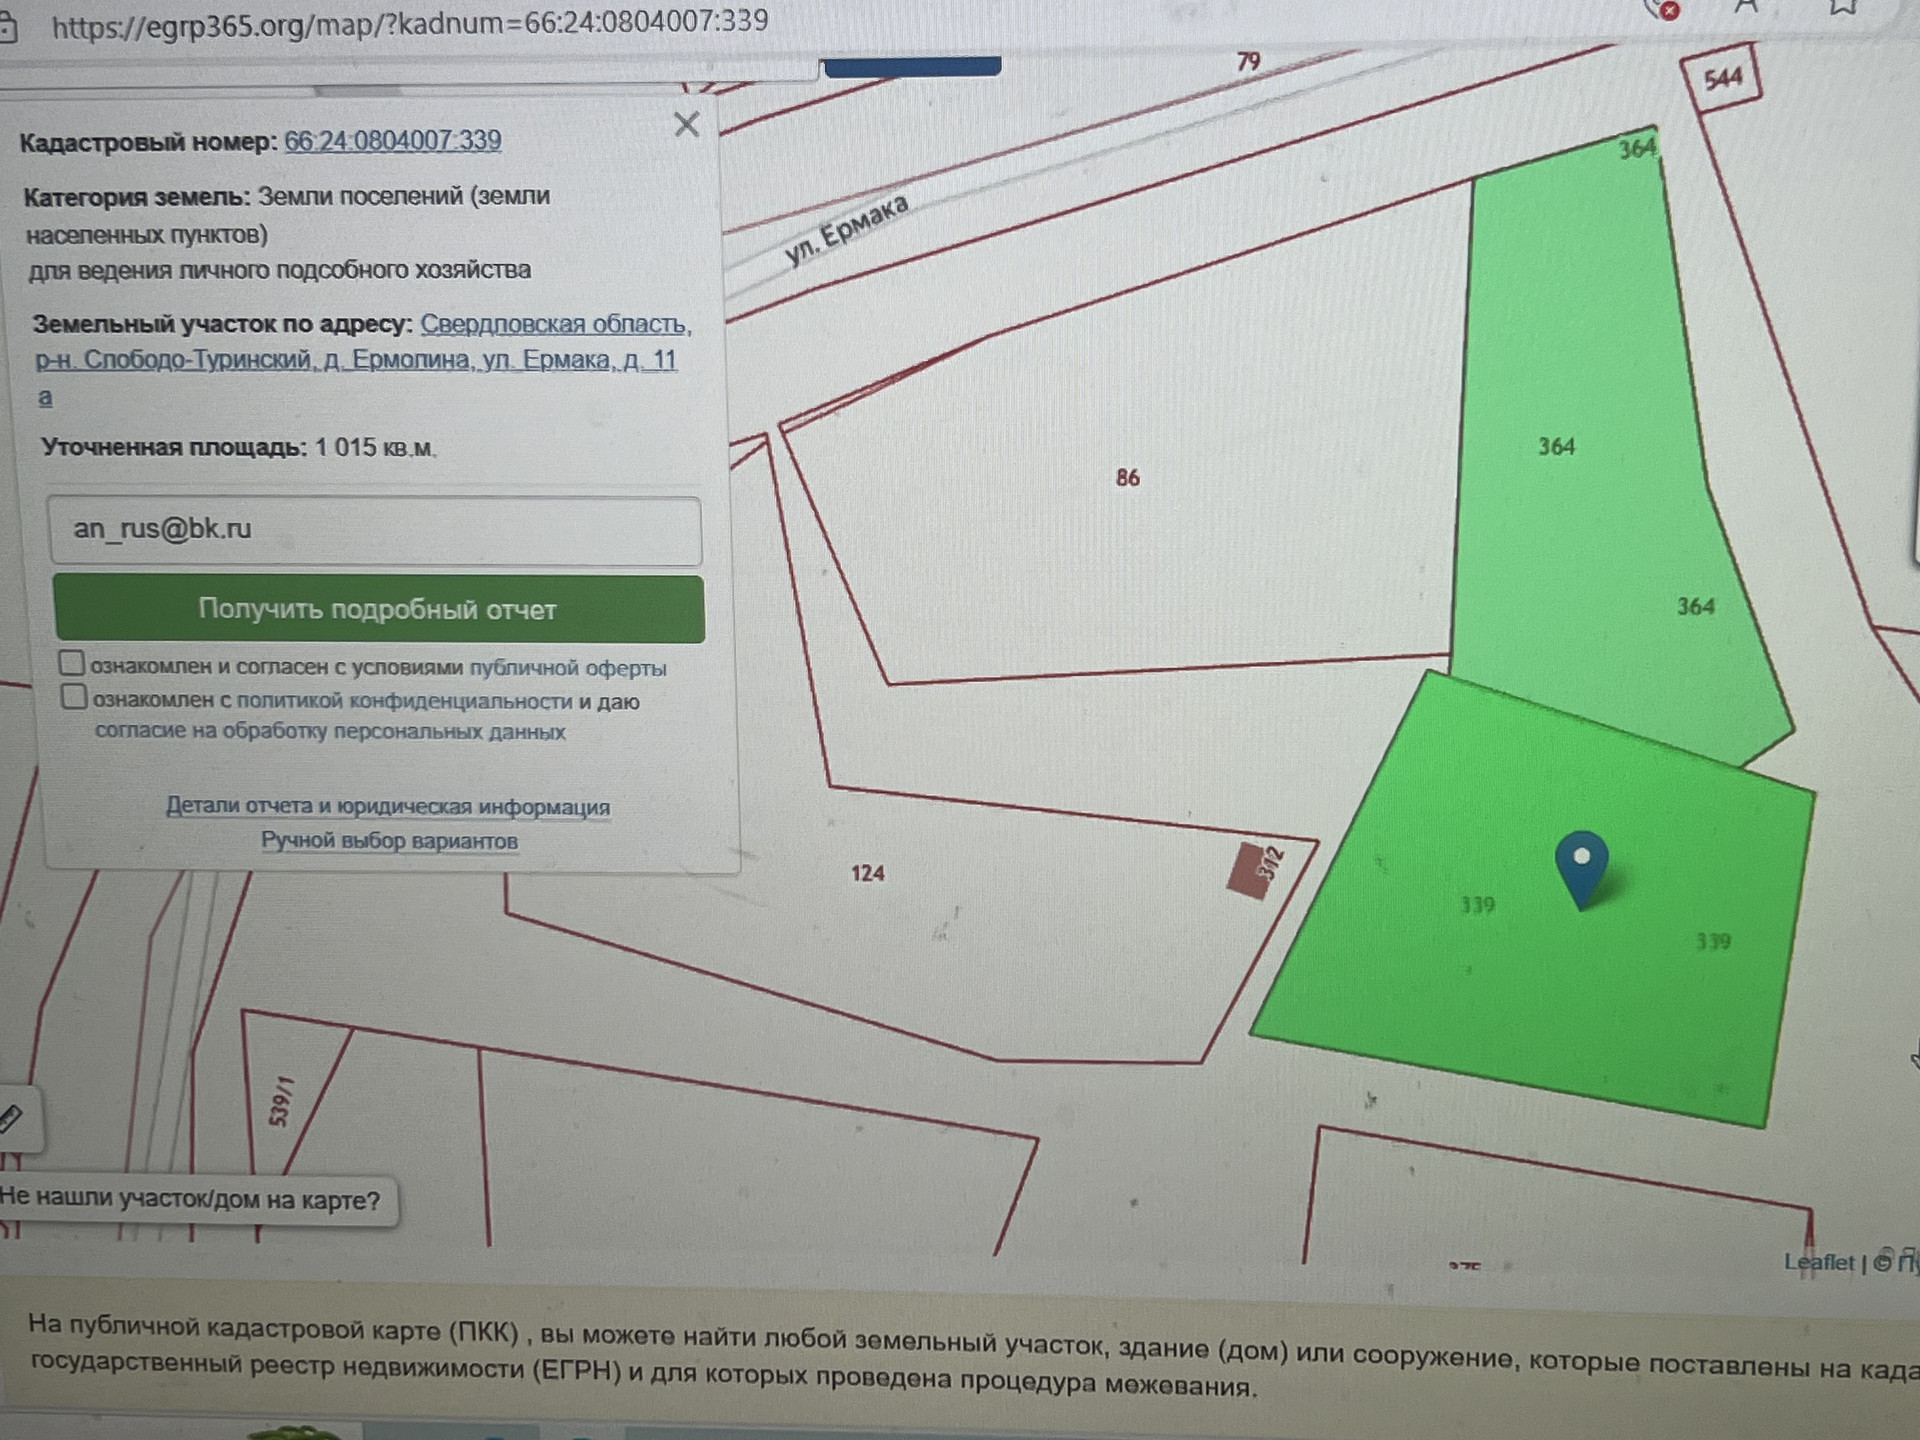This screenshot has width=1920, height=1440.
Task: Click the Leaflet attribution link
Action: [x=1818, y=1263]
